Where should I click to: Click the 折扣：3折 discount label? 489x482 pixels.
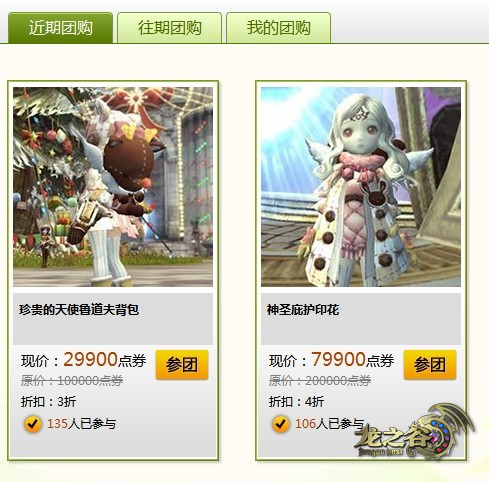(49, 401)
